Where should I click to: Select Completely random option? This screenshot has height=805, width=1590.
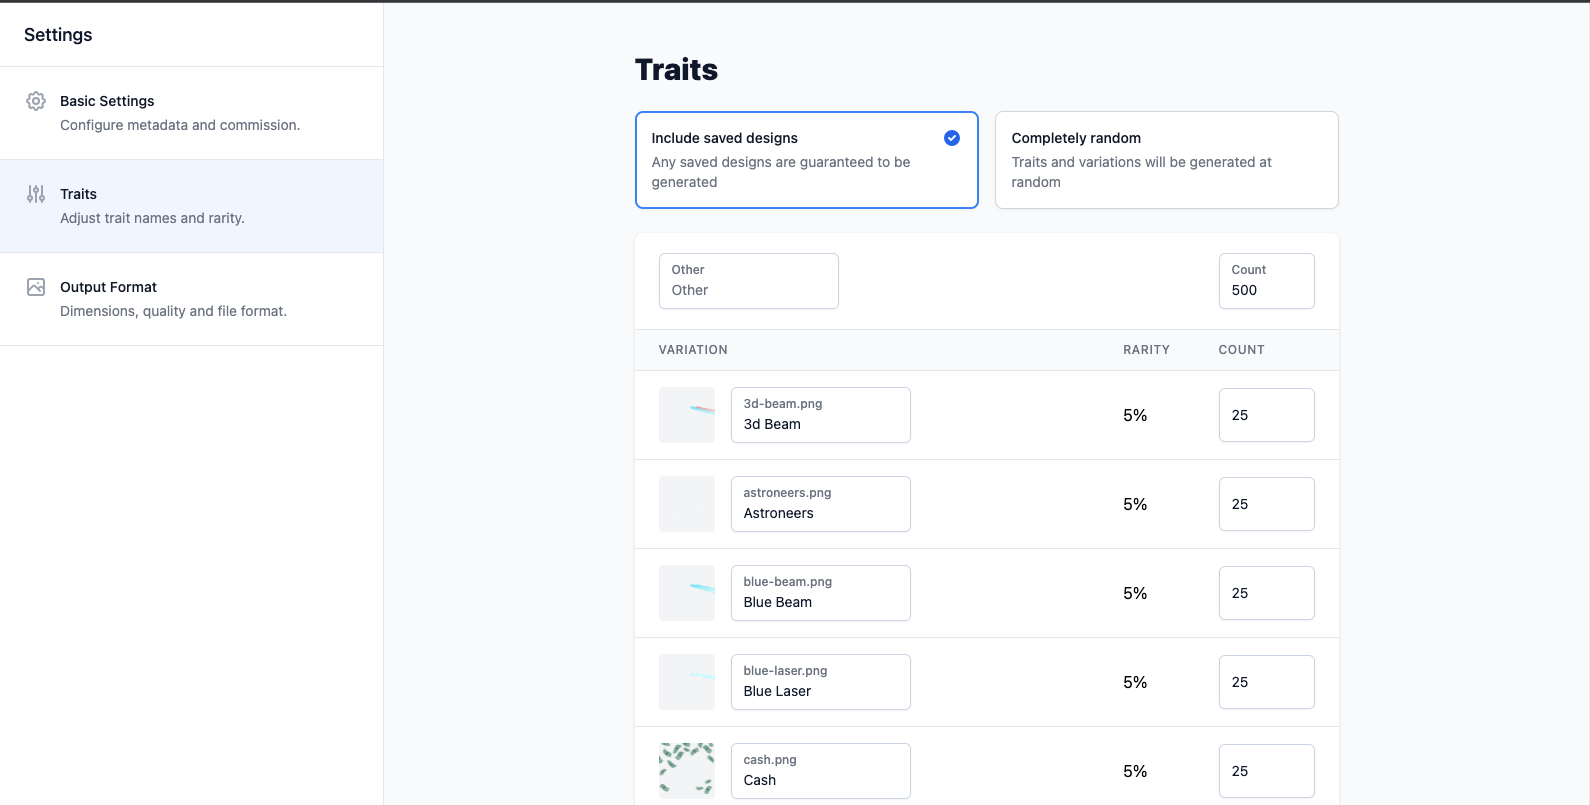1167,160
